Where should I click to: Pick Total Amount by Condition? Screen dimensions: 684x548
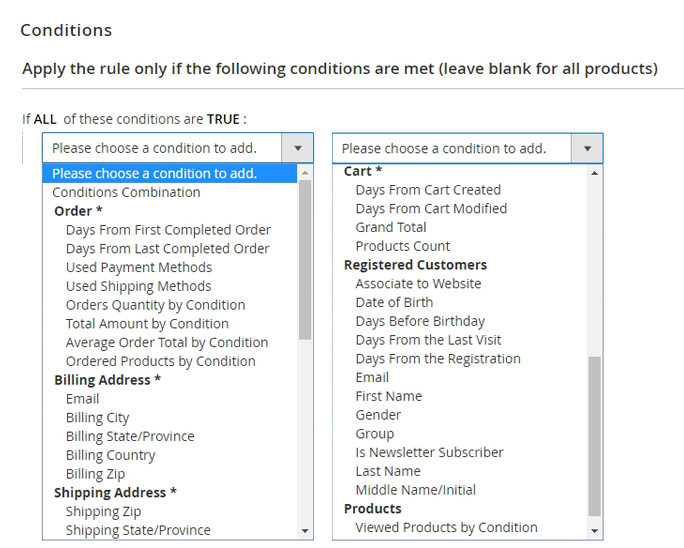point(147,323)
